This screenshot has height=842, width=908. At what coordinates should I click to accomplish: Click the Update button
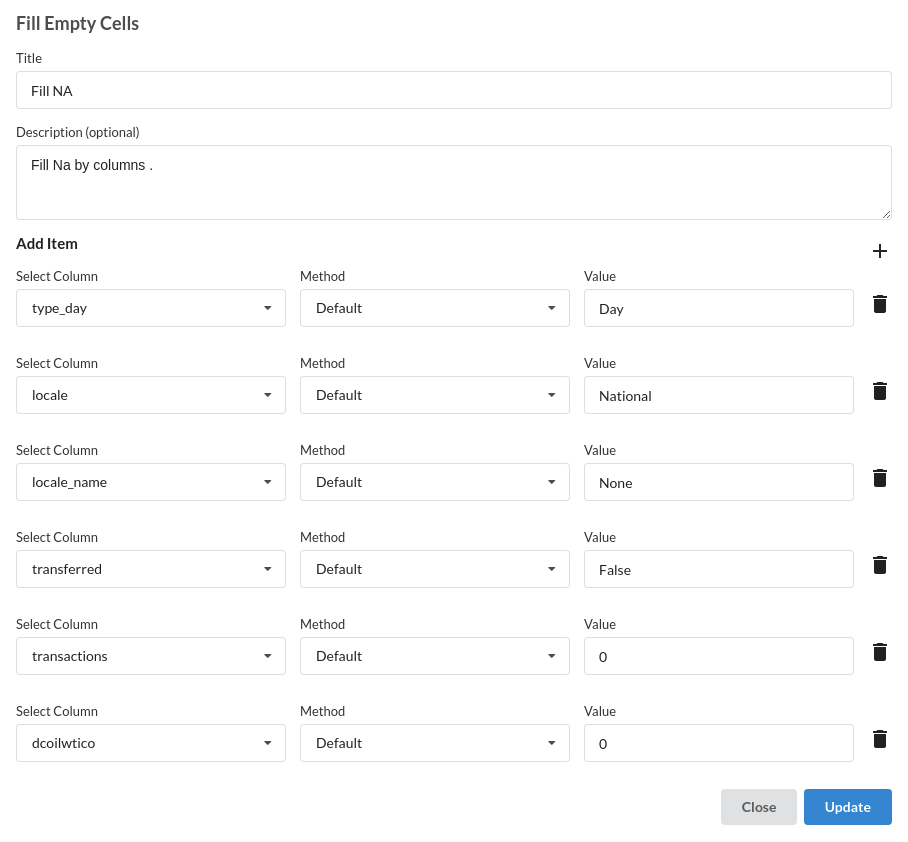click(x=847, y=807)
